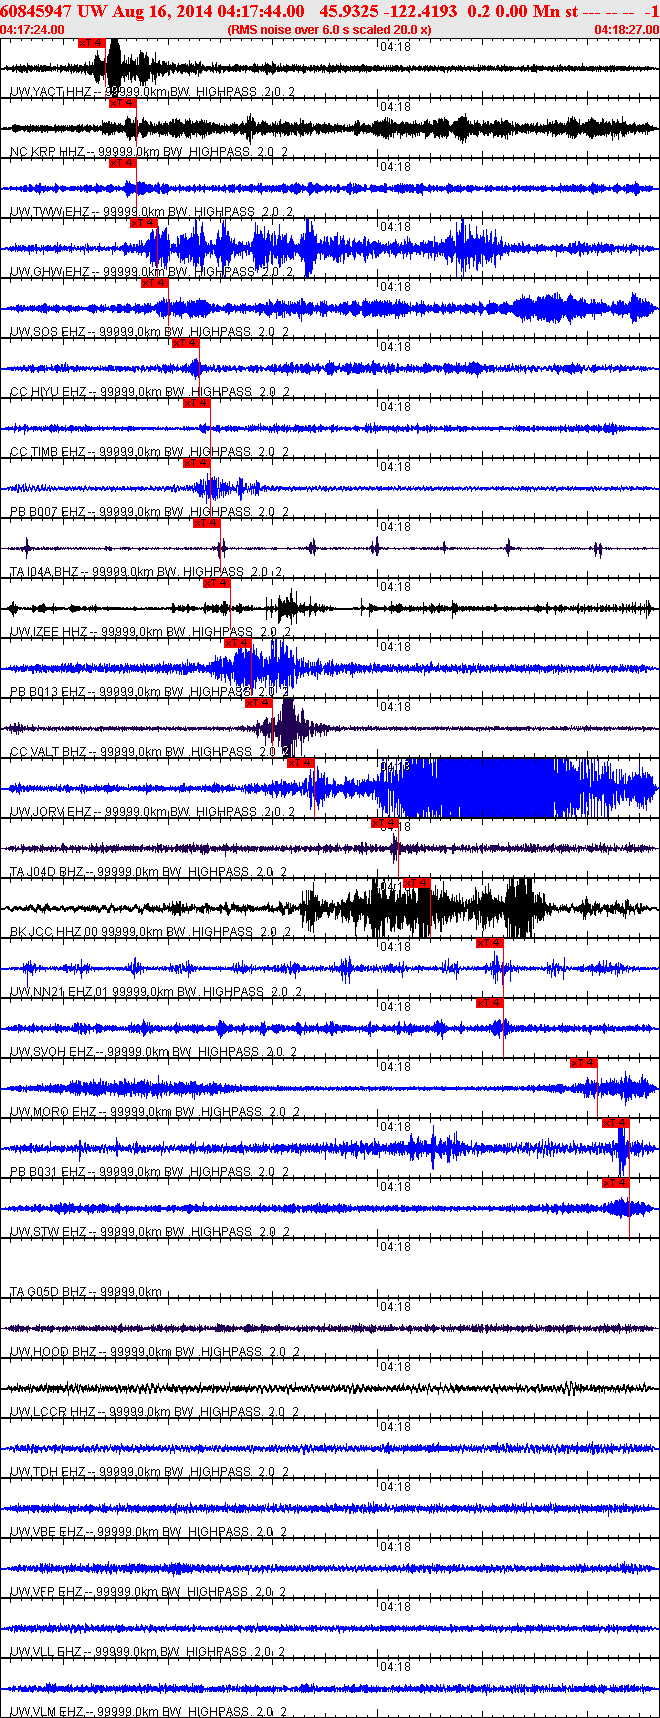This screenshot has height=1718, width=660.
Task: Select the pick marker on CC.VALT trace
Action: tap(258, 703)
